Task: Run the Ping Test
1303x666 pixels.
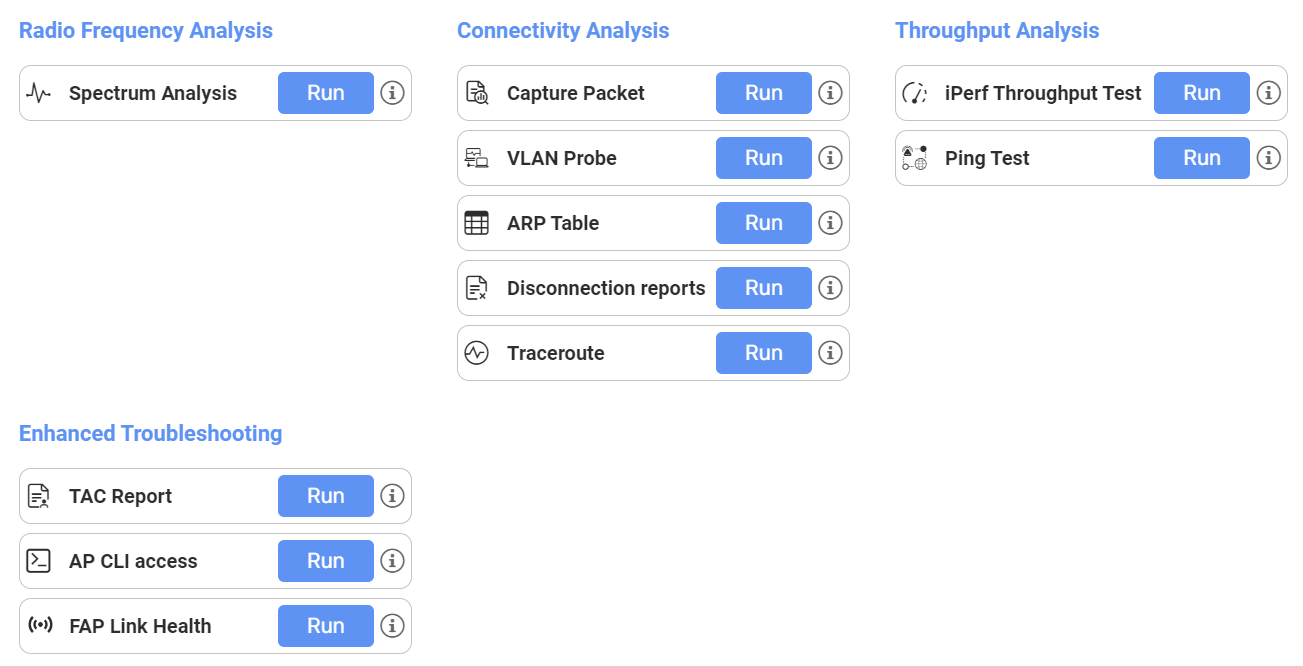Action: (x=1201, y=157)
